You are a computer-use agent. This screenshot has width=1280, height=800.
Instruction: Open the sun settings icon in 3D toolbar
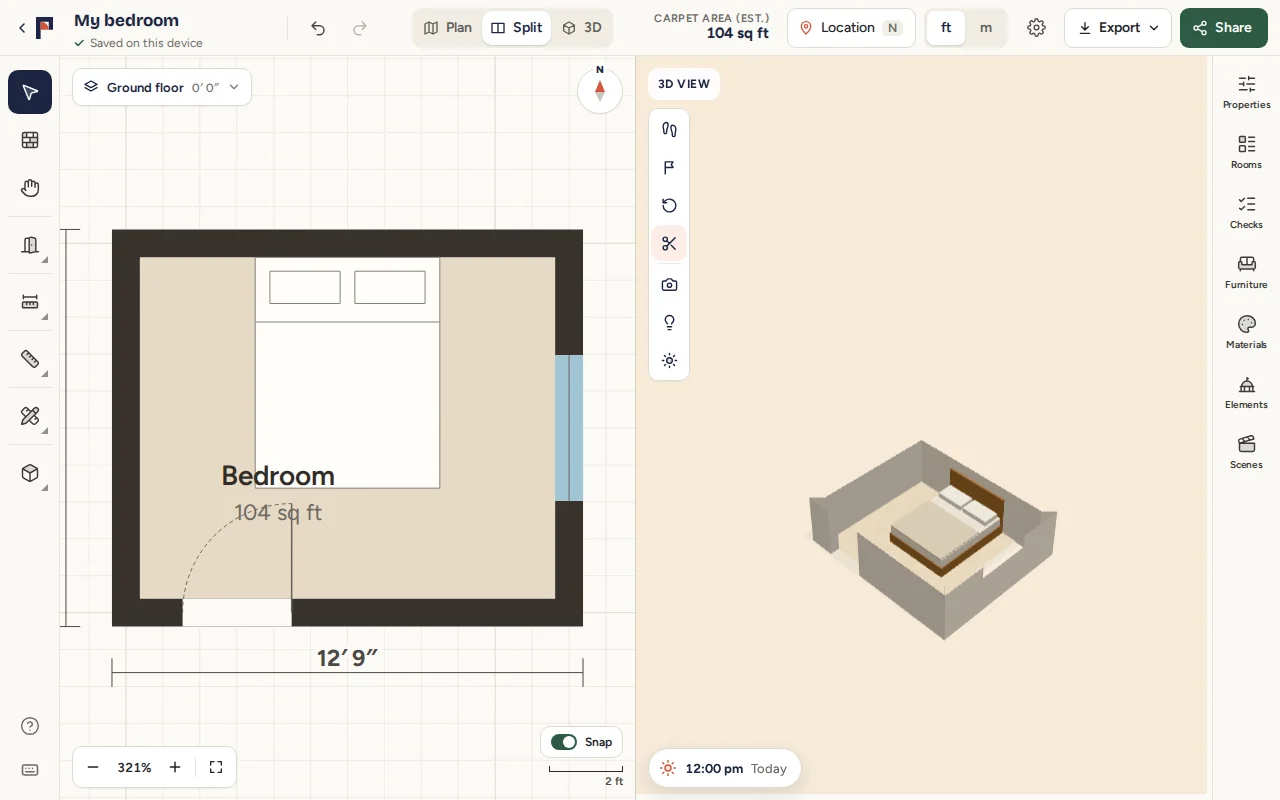click(x=669, y=360)
